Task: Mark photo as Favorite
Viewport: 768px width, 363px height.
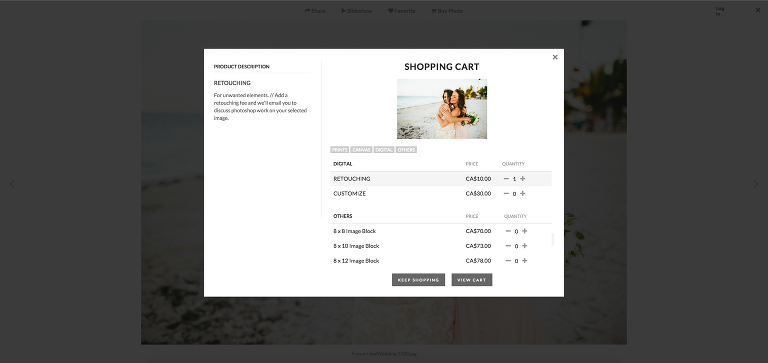Action: 402,11
